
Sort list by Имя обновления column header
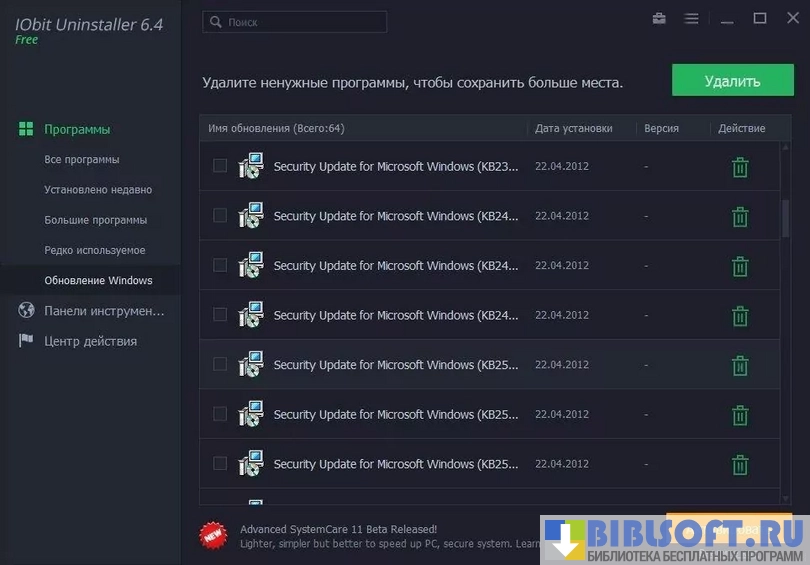coord(276,128)
